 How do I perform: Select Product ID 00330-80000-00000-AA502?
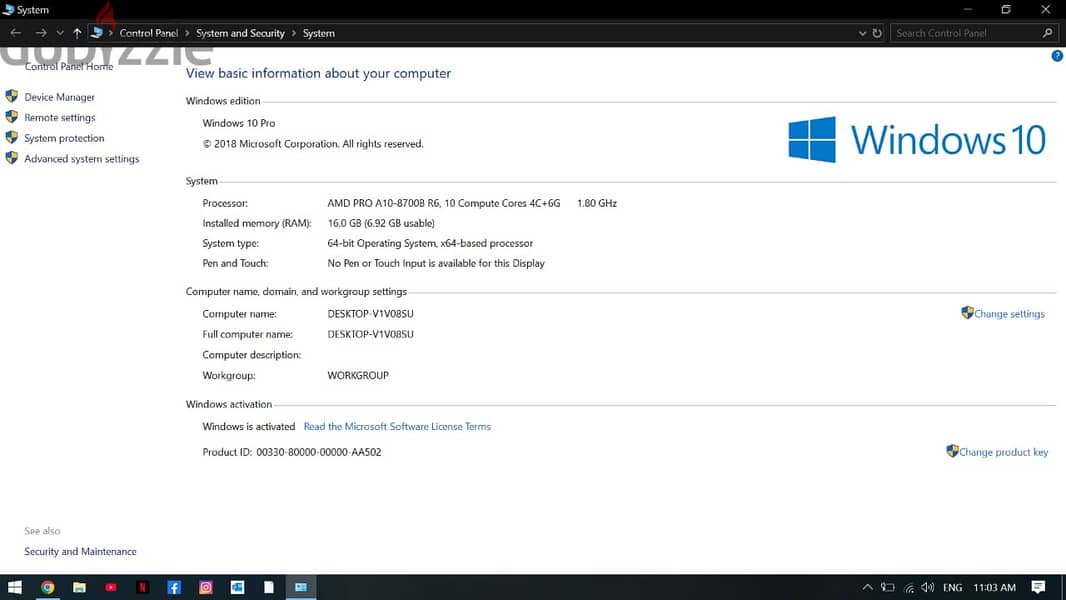tap(319, 453)
